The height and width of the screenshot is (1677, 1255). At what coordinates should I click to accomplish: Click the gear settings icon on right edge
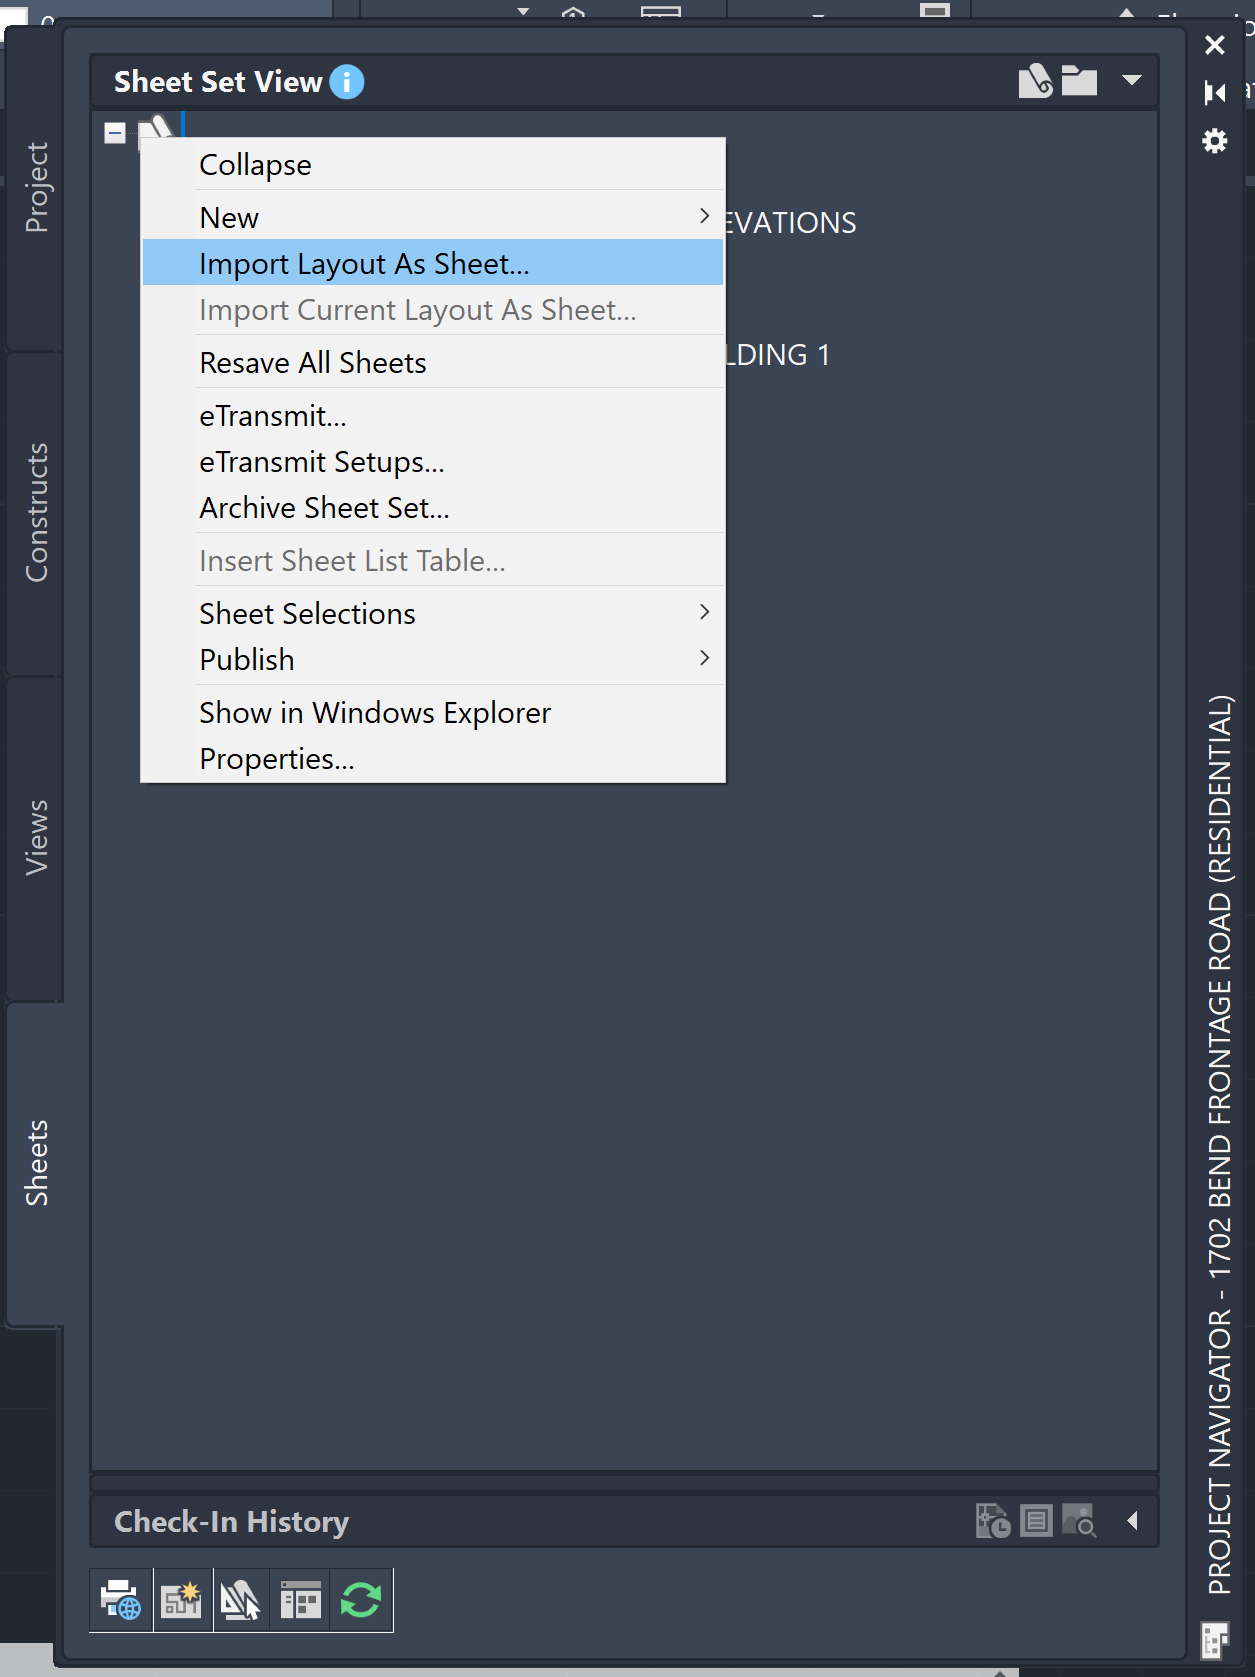1213,141
